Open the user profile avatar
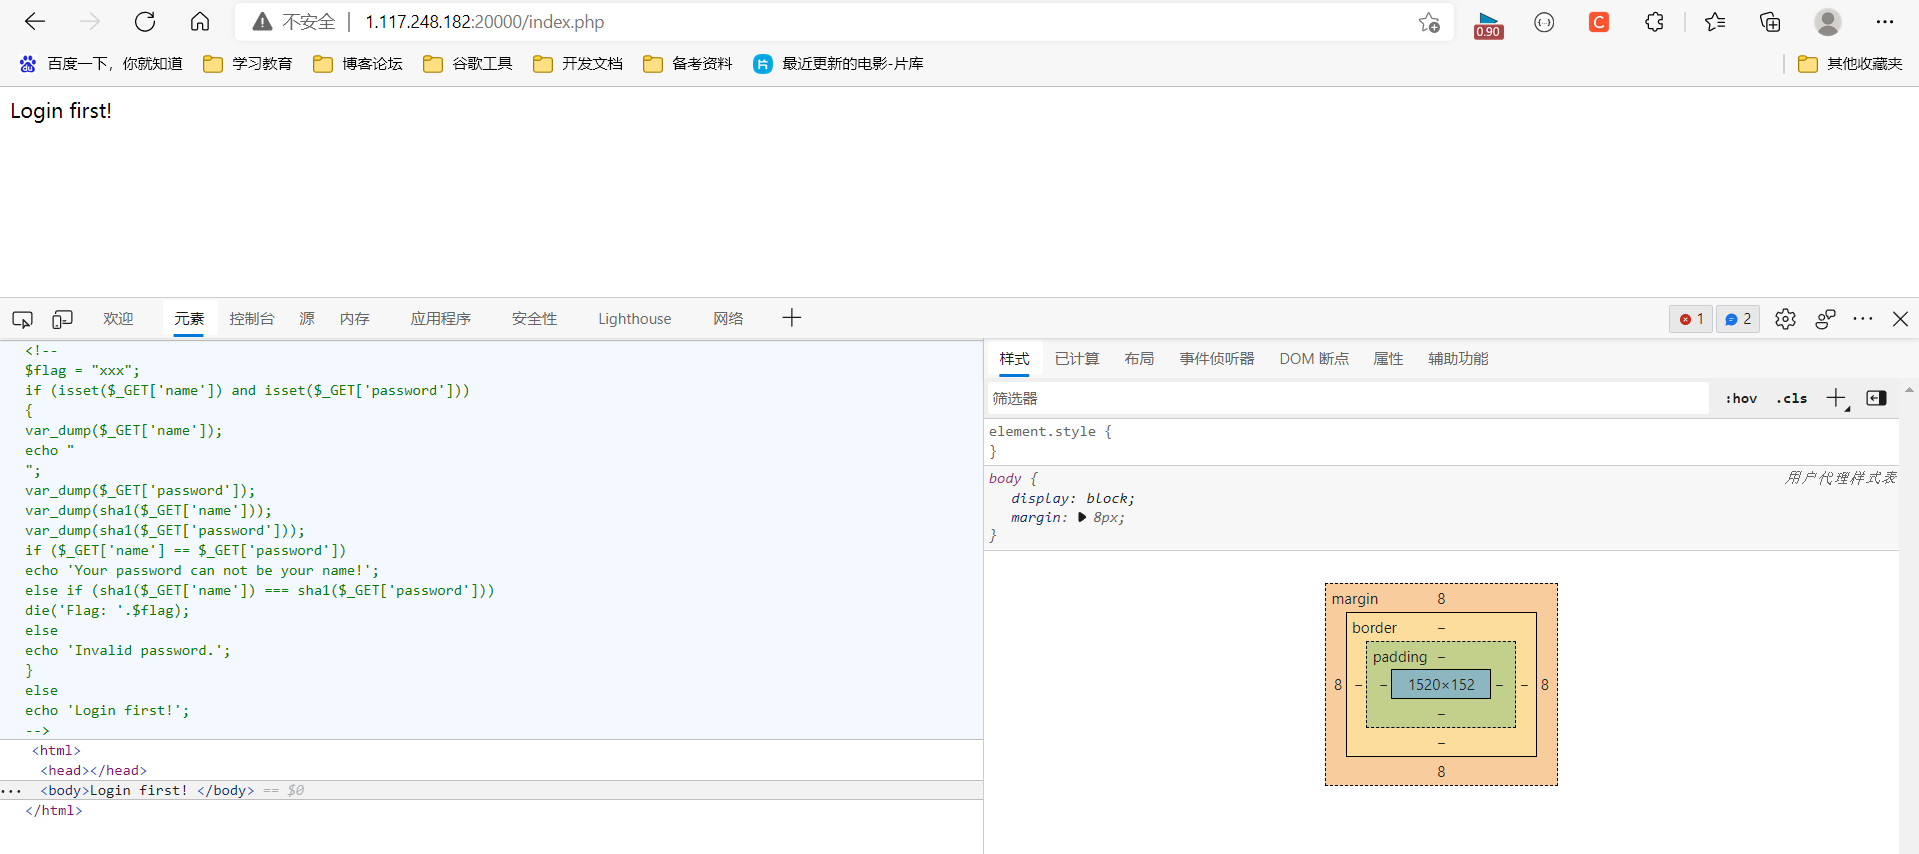1919x854 pixels. 1828,22
